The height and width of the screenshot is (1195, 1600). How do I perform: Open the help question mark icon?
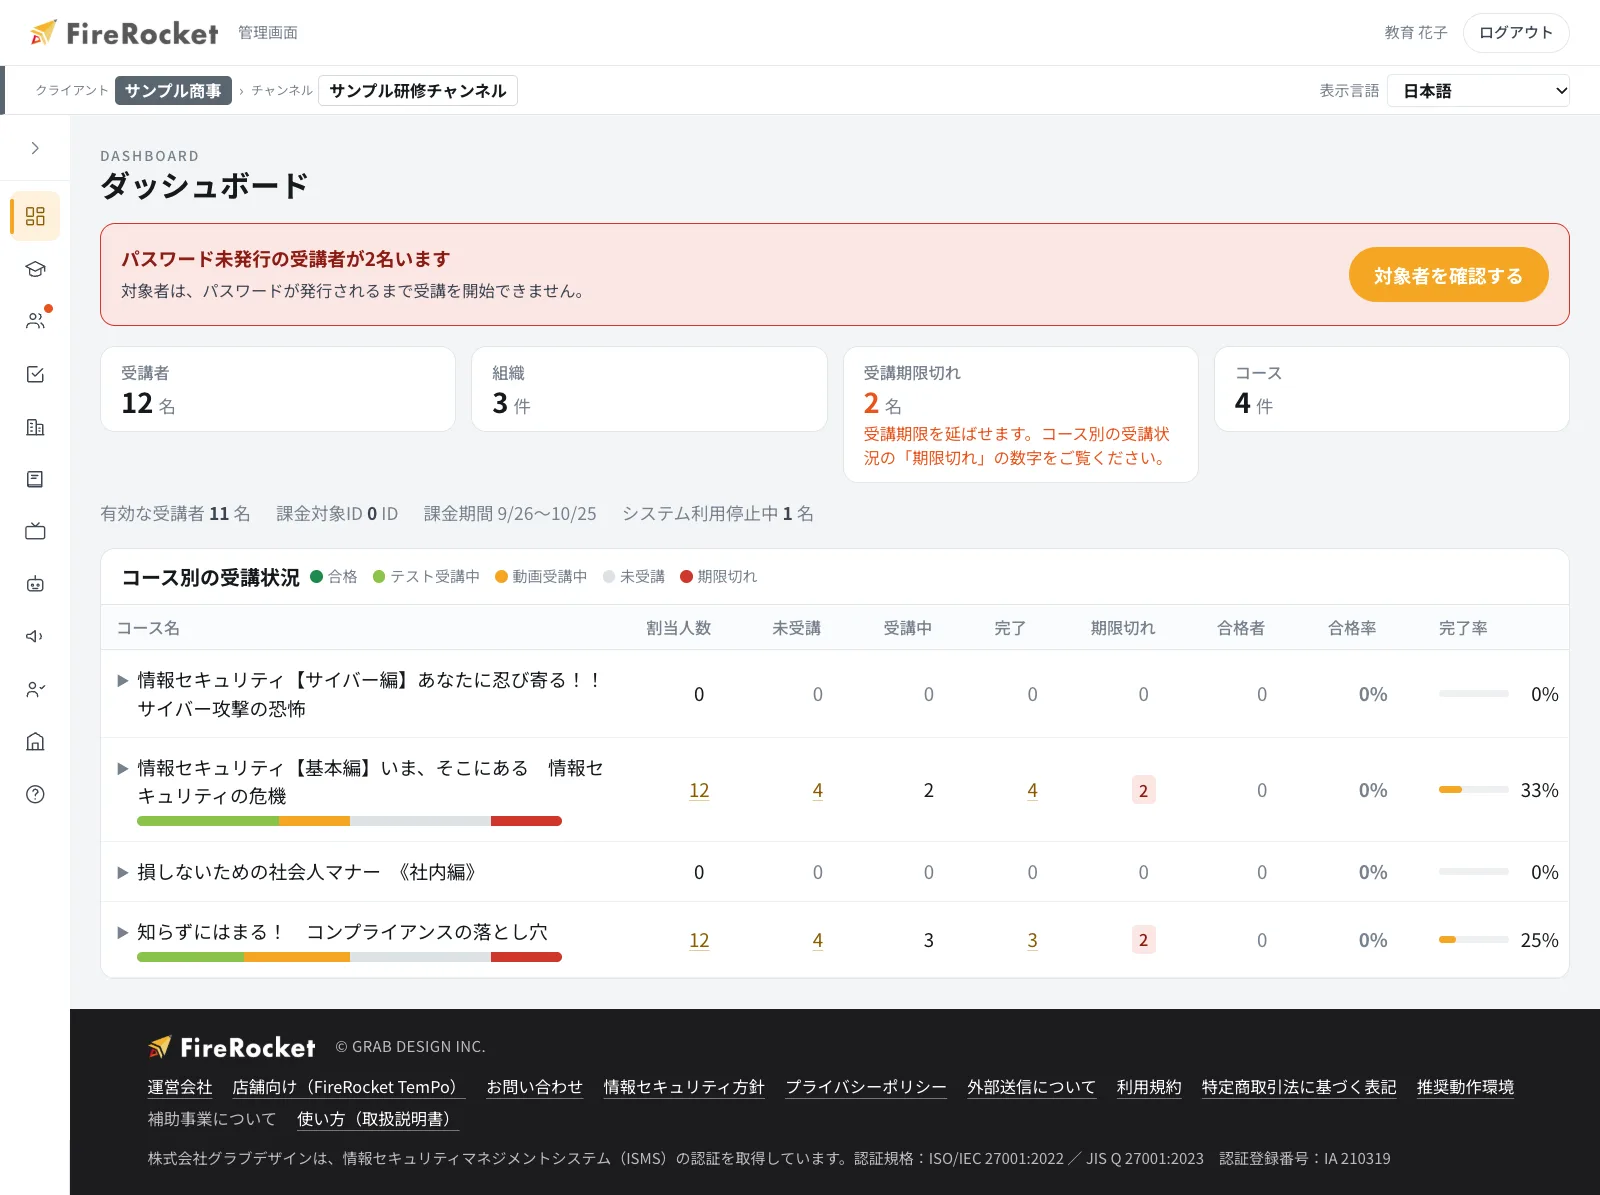35,794
